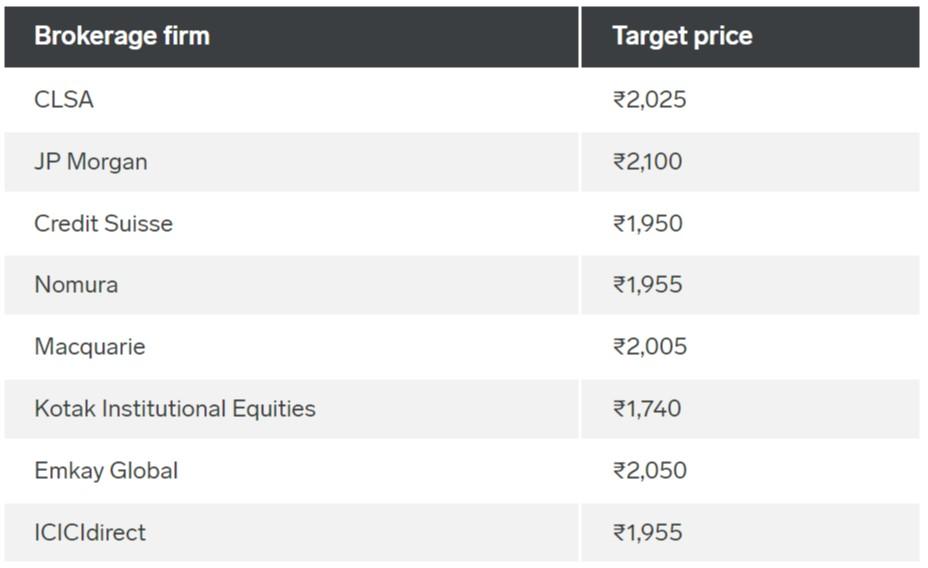
Task: Click the ₹2,050 target price
Action: [650, 471]
